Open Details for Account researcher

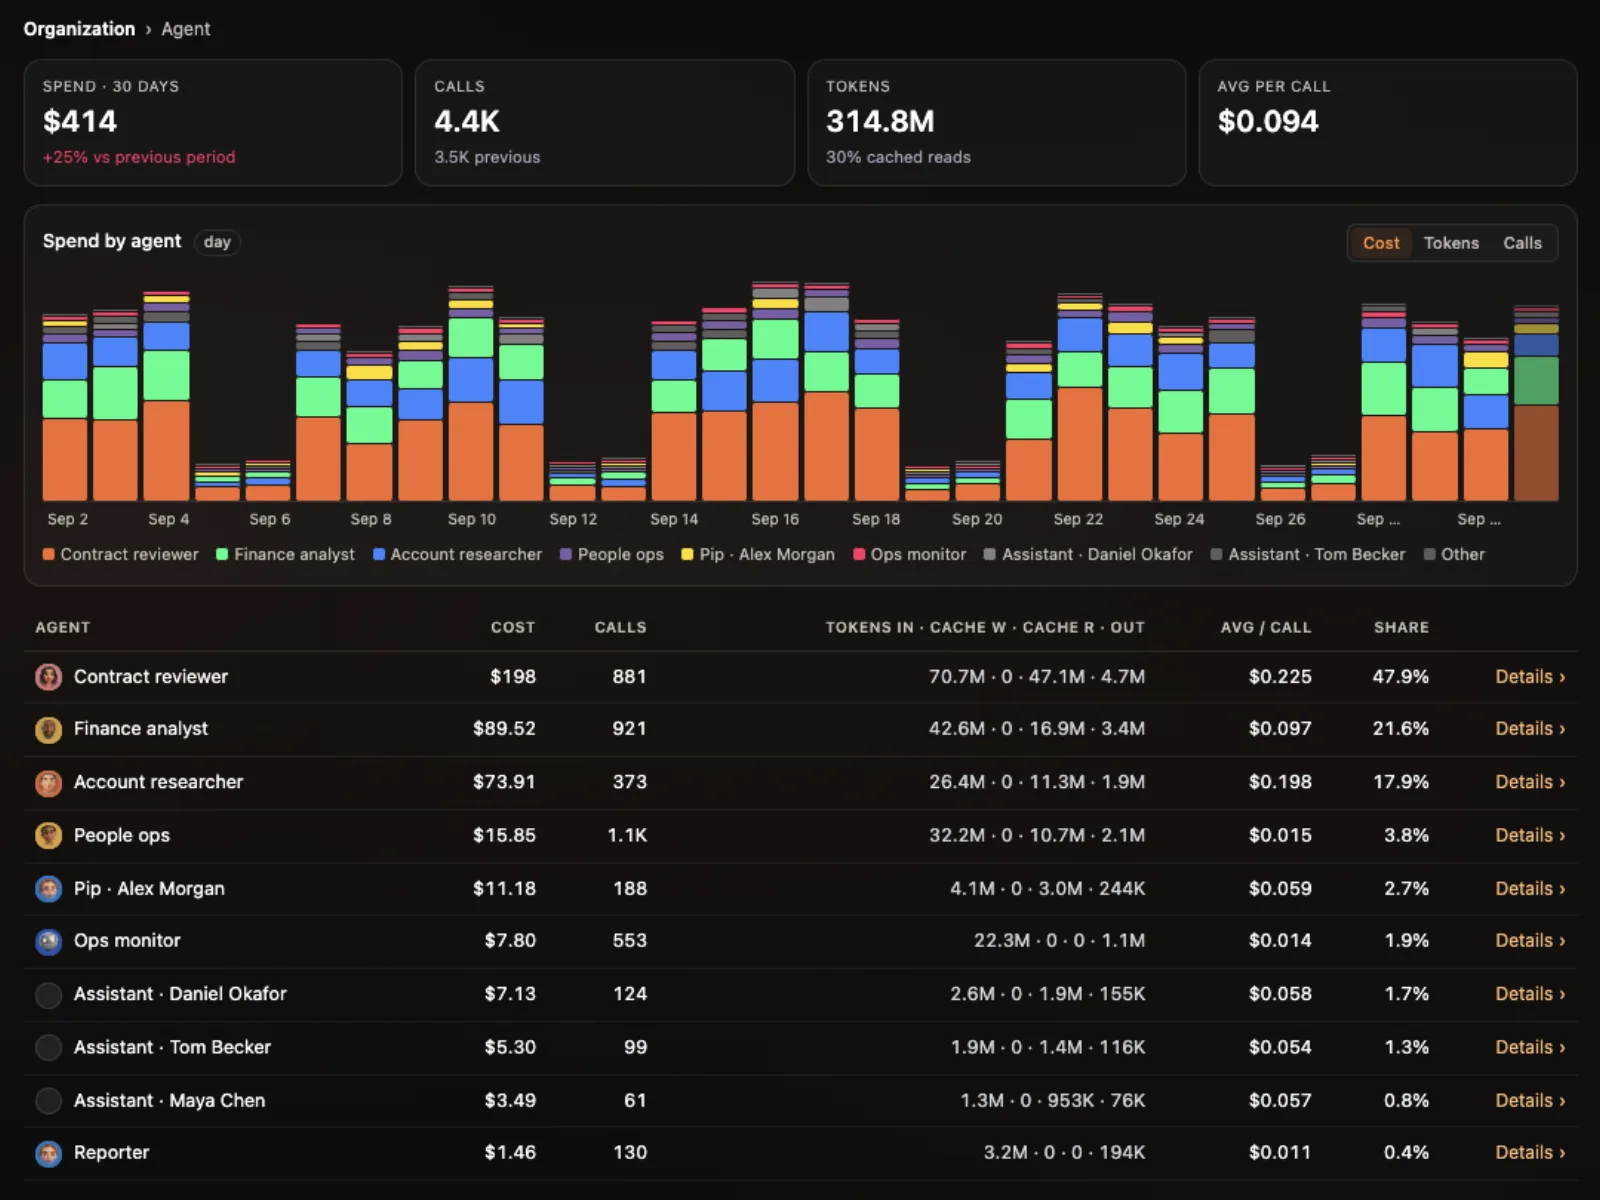[1530, 782]
